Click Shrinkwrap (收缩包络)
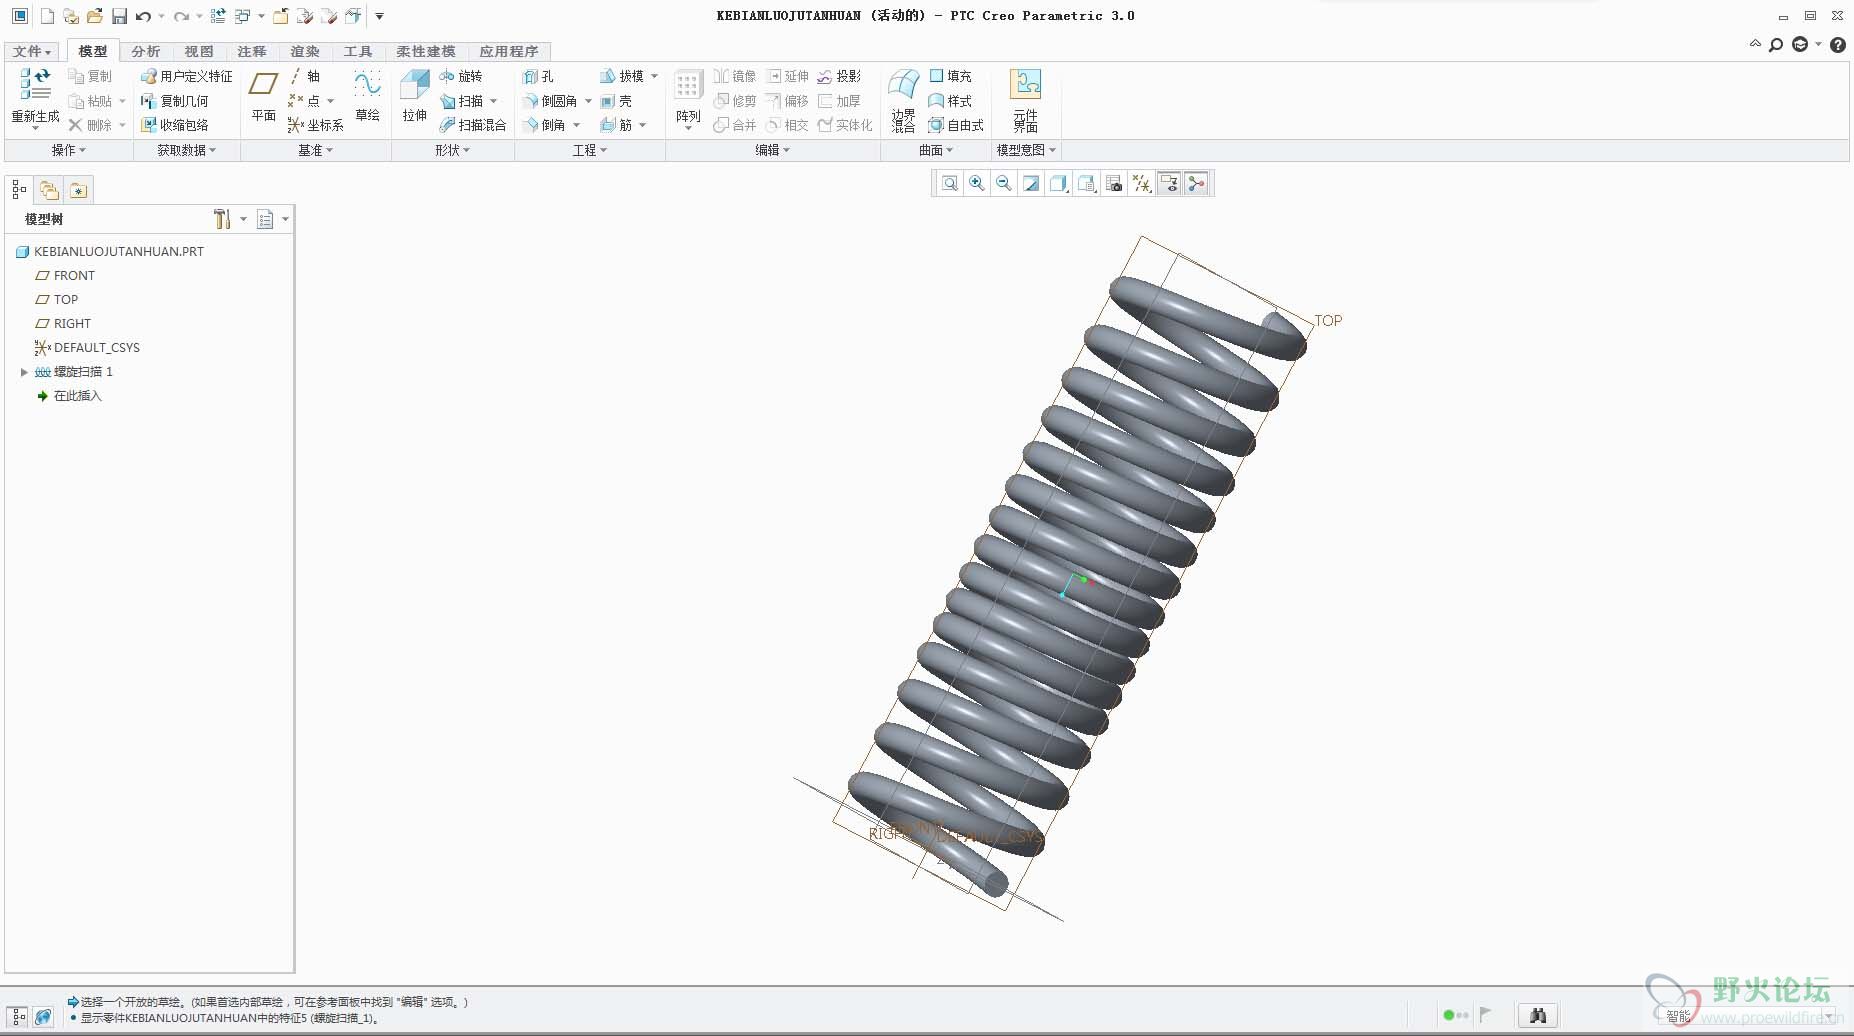1854x1036 pixels. tap(174, 125)
